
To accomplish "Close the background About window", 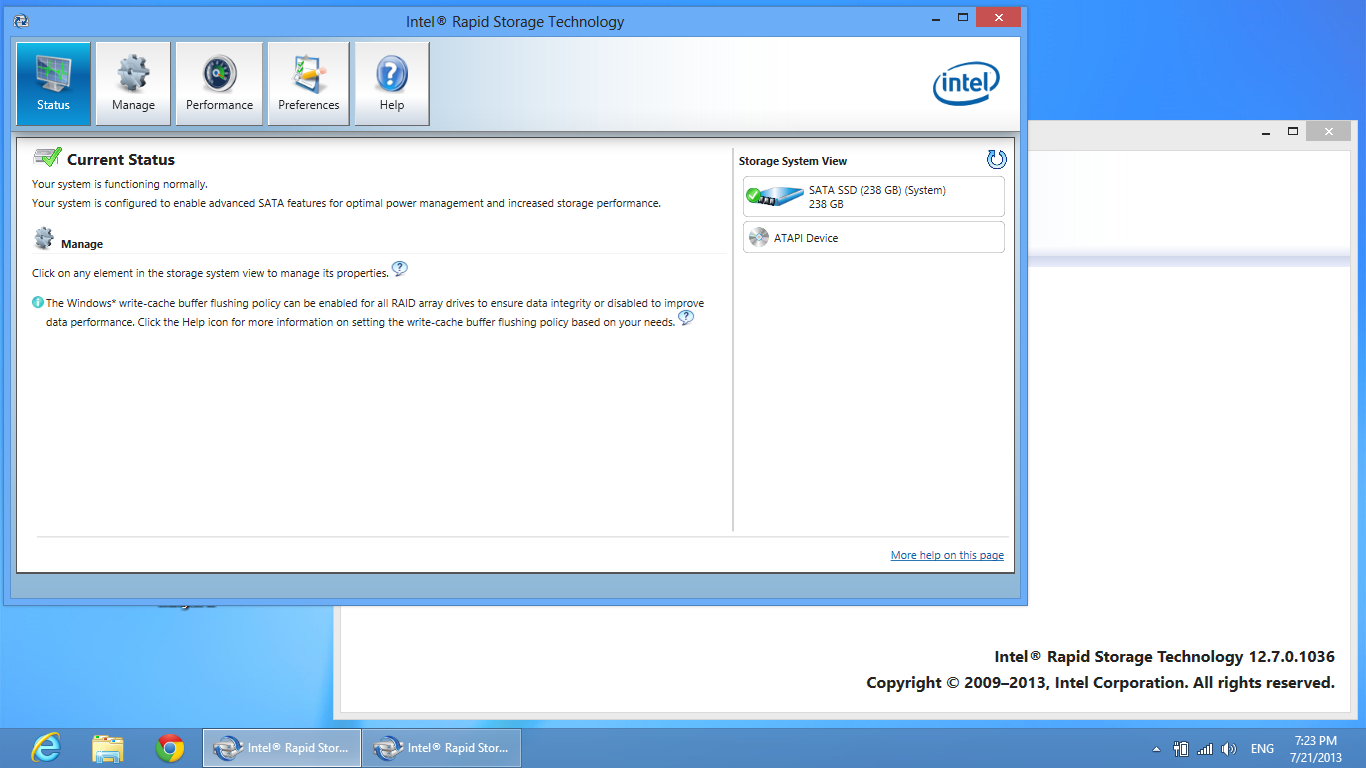I will pyautogui.click(x=1328, y=131).
